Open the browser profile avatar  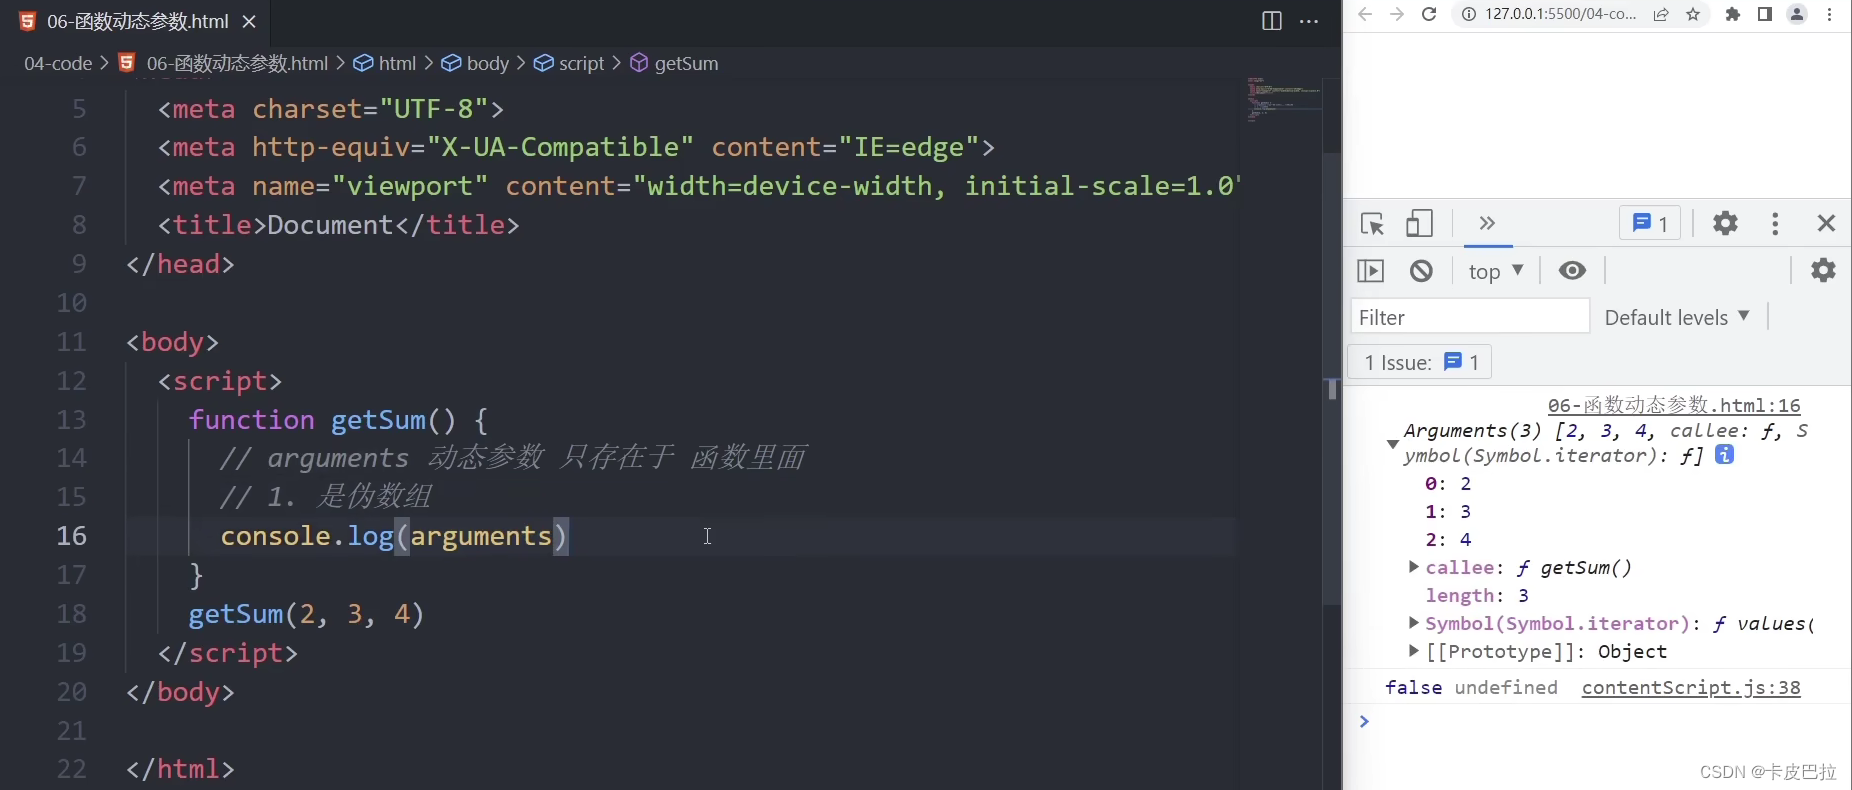point(1797,14)
